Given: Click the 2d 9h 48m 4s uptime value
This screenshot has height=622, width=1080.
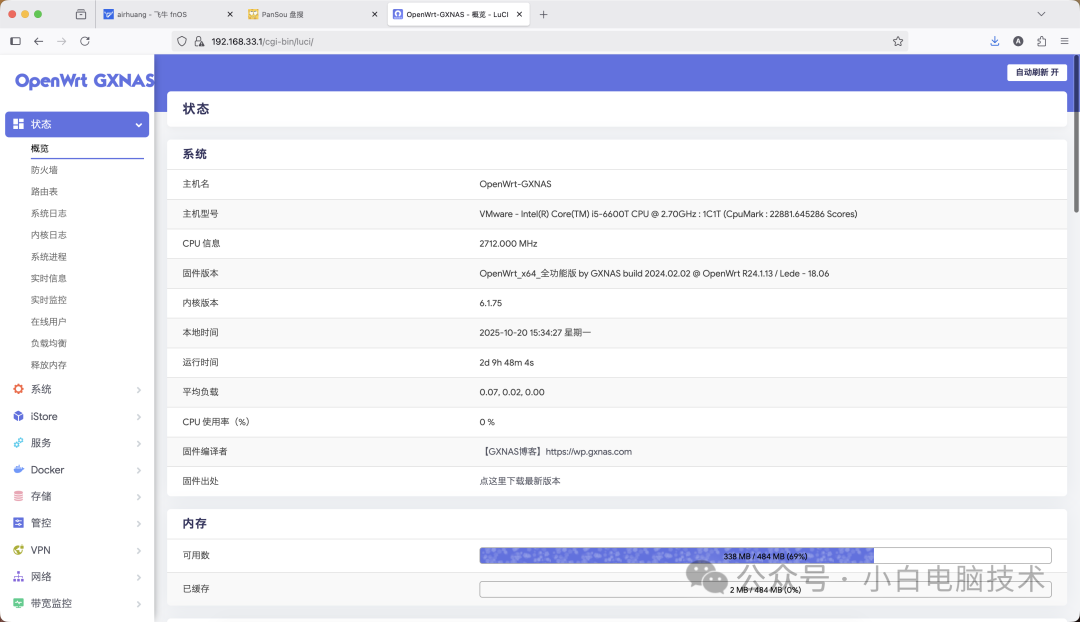Looking at the screenshot, I should pos(506,362).
